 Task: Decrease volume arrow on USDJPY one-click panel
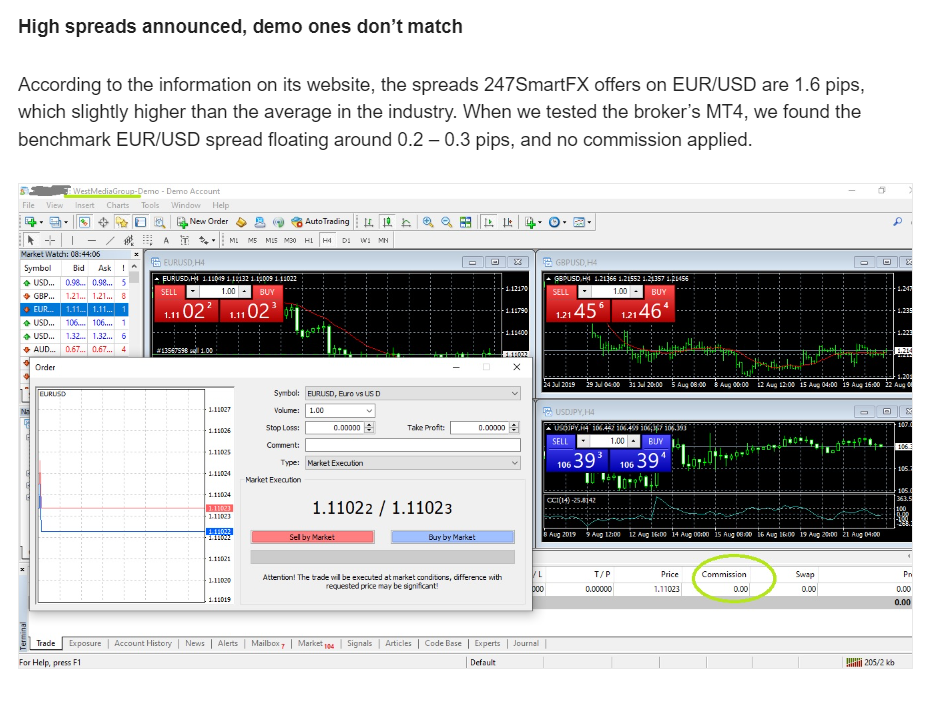(583, 441)
